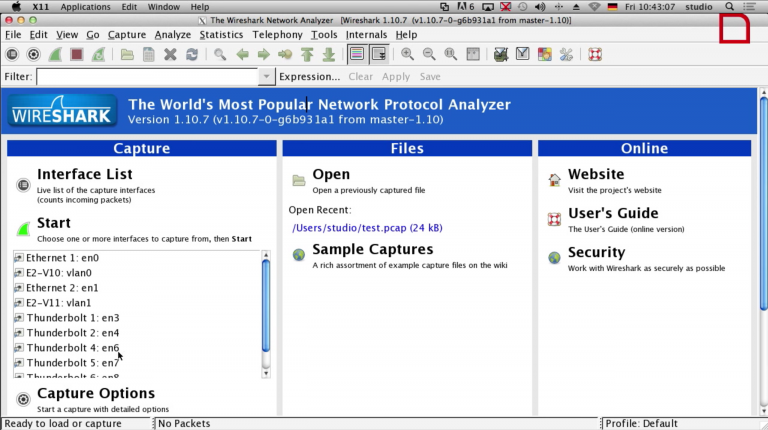Screen dimensions: 768x430
Task: Zoom in using the toolbar magnifier plus
Action: pos(407,54)
